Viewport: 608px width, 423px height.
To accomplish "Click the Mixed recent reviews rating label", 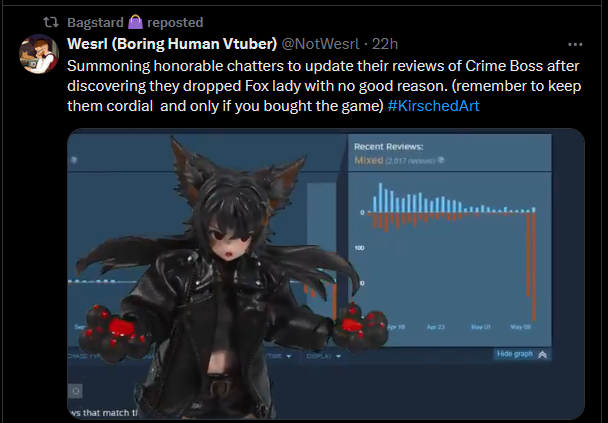I will [368, 160].
